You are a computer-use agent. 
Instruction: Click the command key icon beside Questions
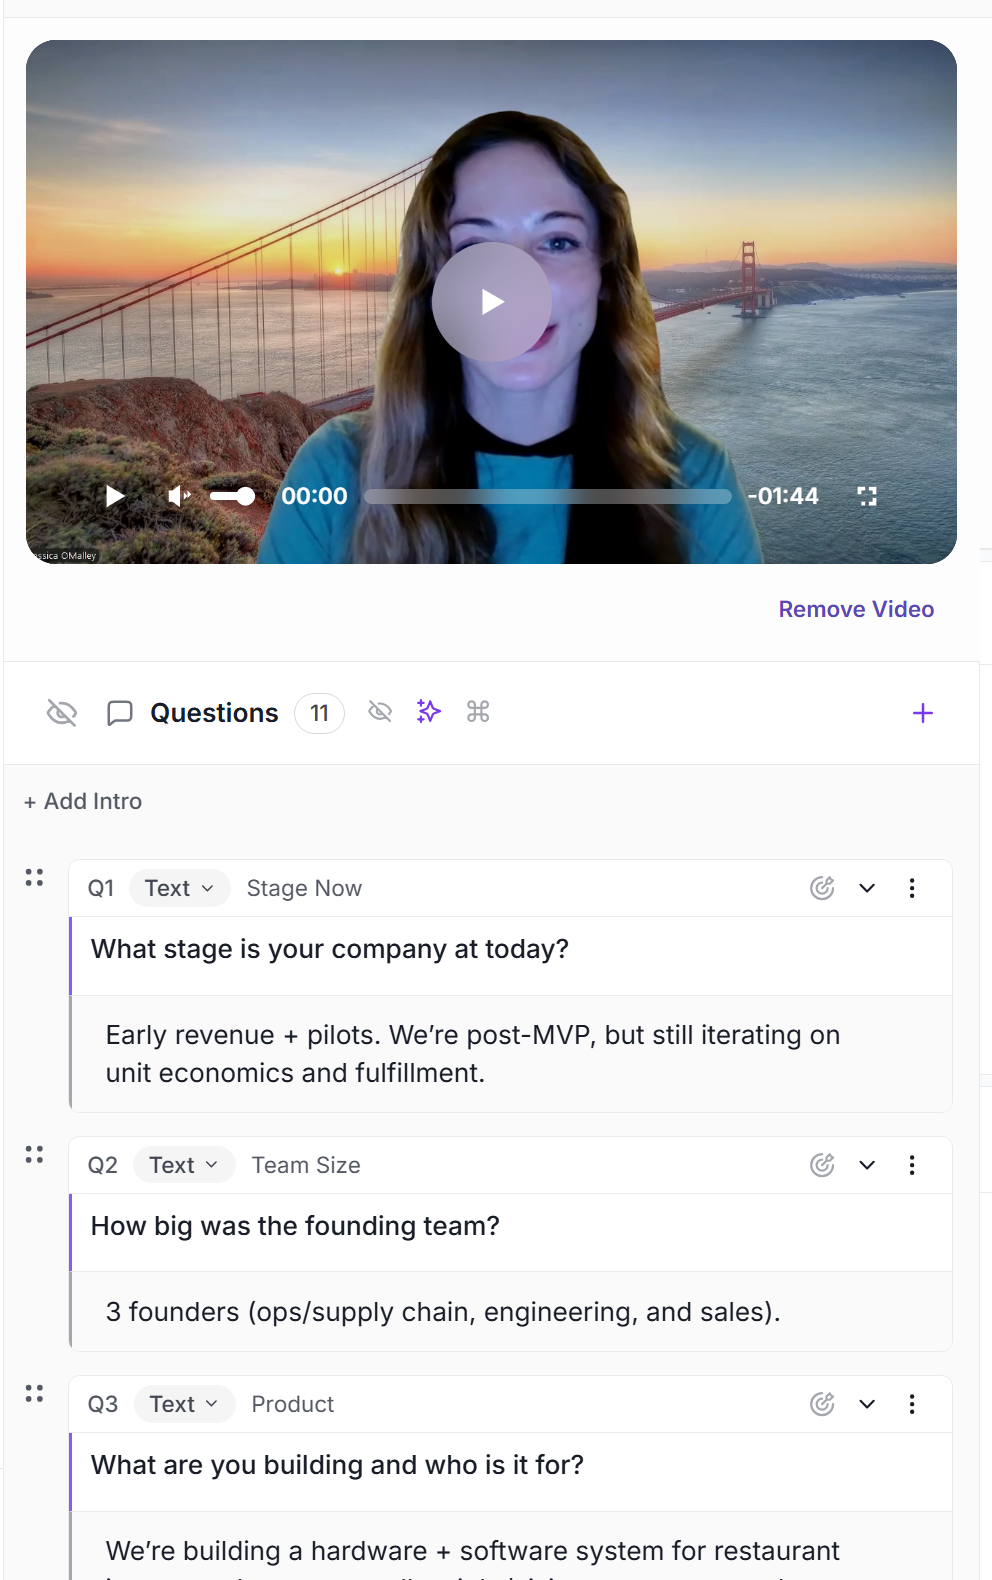[x=478, y=711]
